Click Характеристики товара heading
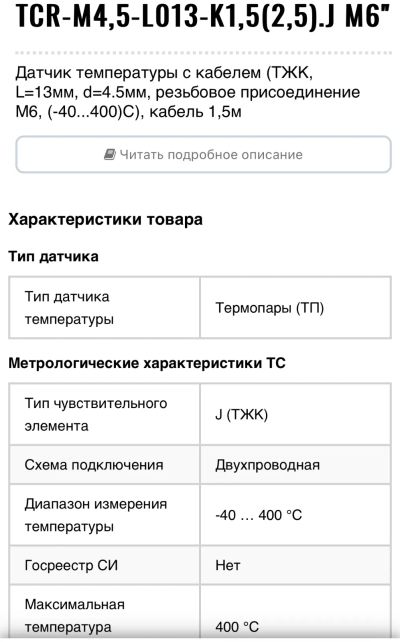This screenshot has width=400, height=642. pos(106,219)
